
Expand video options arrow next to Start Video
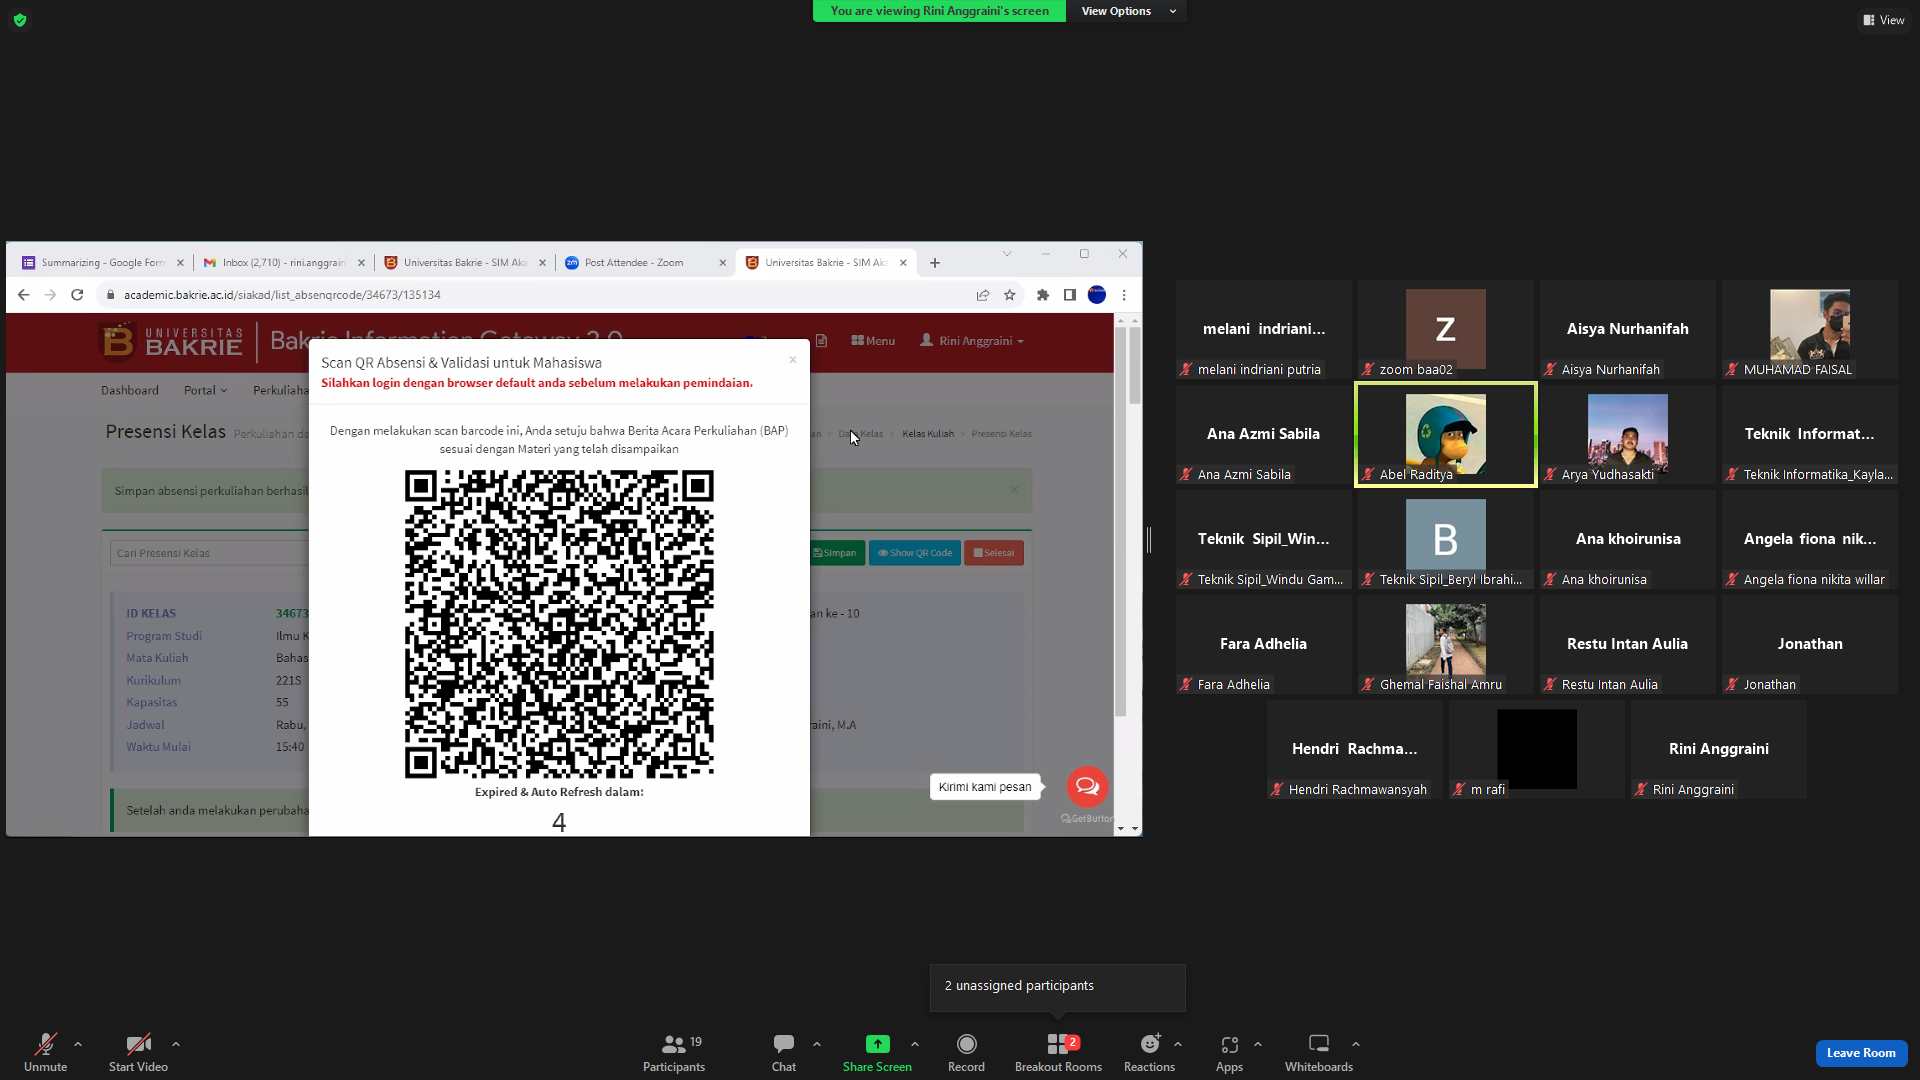(x=176, y=1044)
